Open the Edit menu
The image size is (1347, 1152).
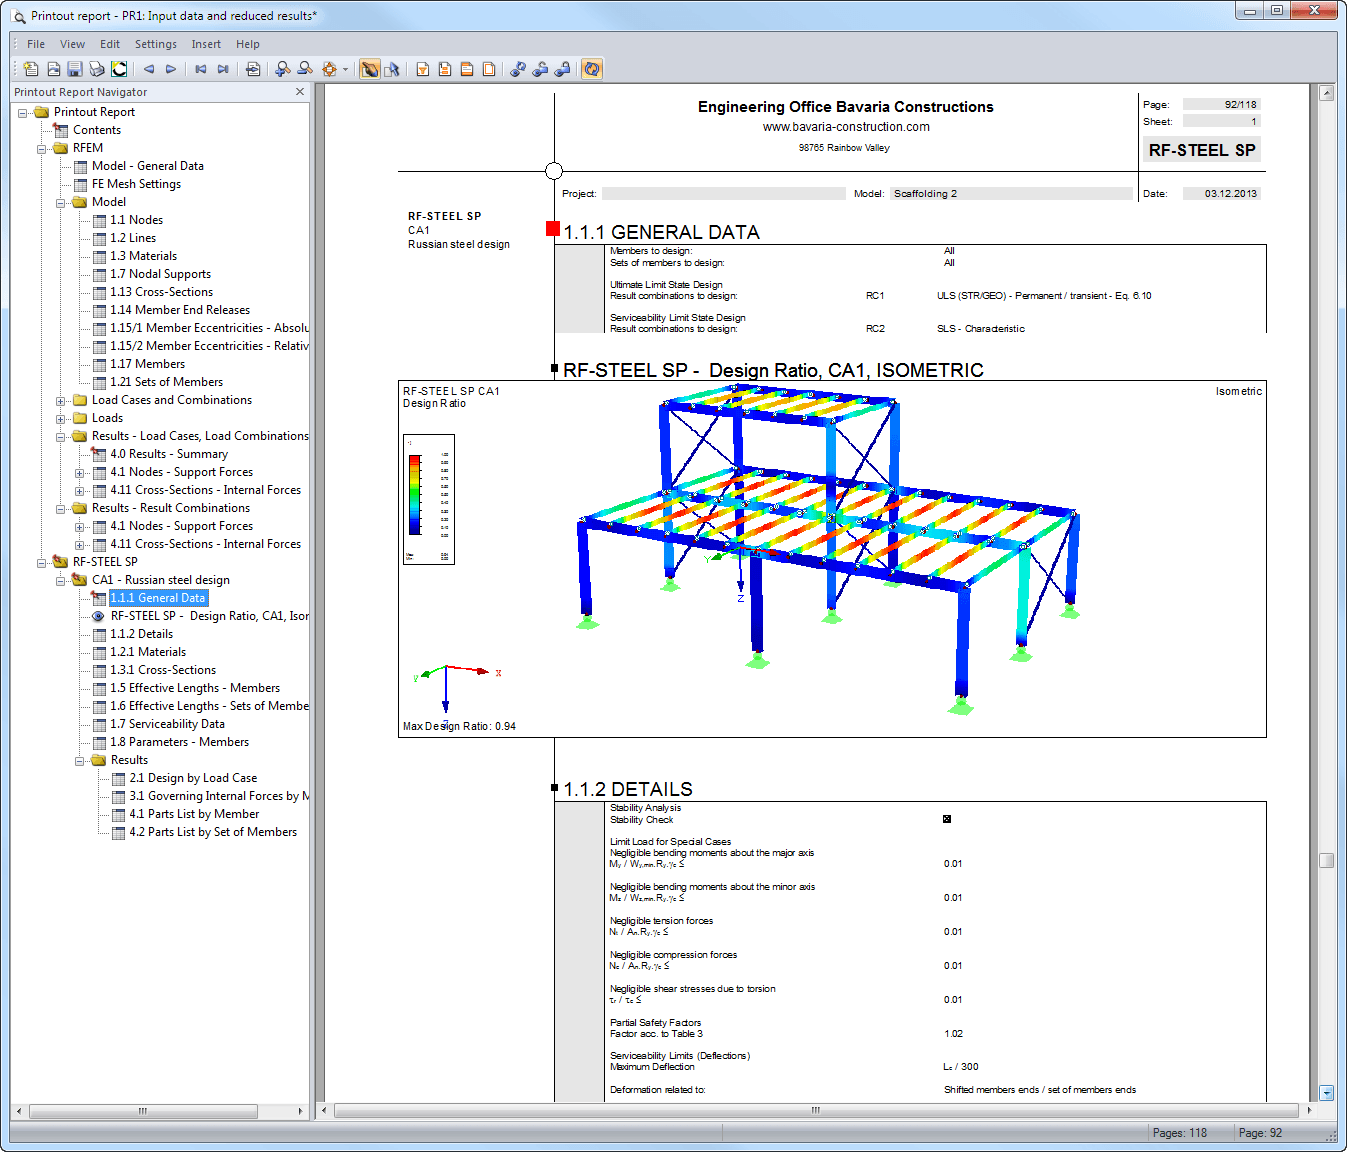pos(110,44)
